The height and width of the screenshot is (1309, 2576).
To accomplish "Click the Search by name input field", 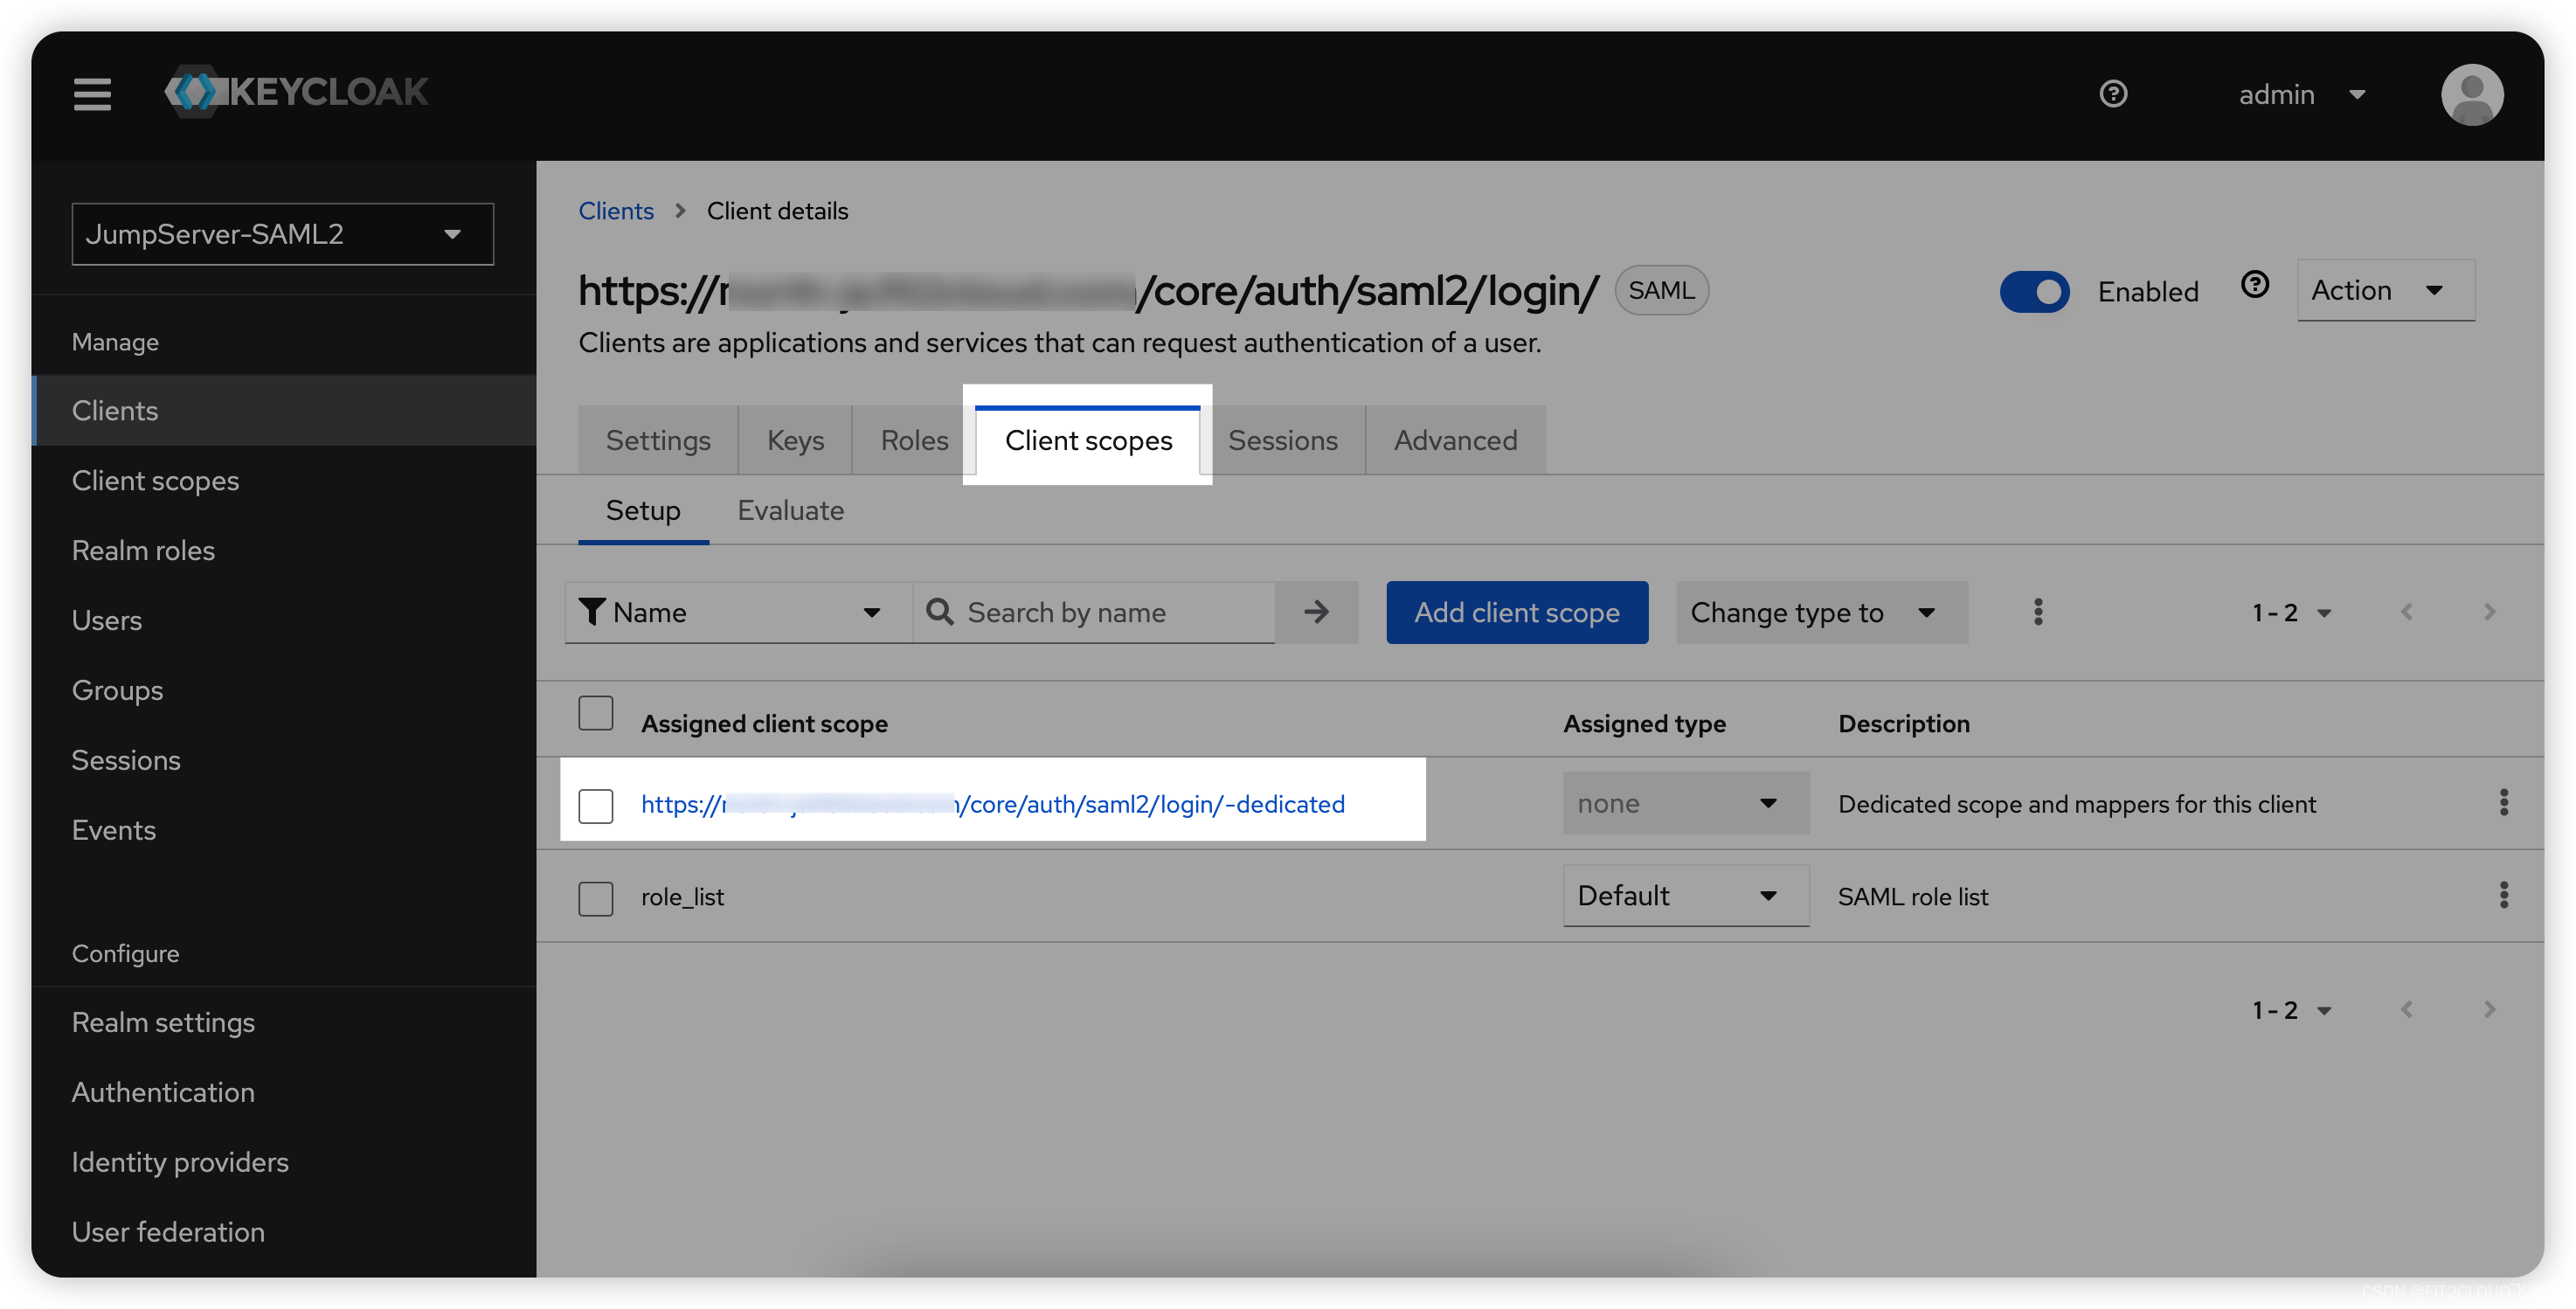I will coord(1100,611).
